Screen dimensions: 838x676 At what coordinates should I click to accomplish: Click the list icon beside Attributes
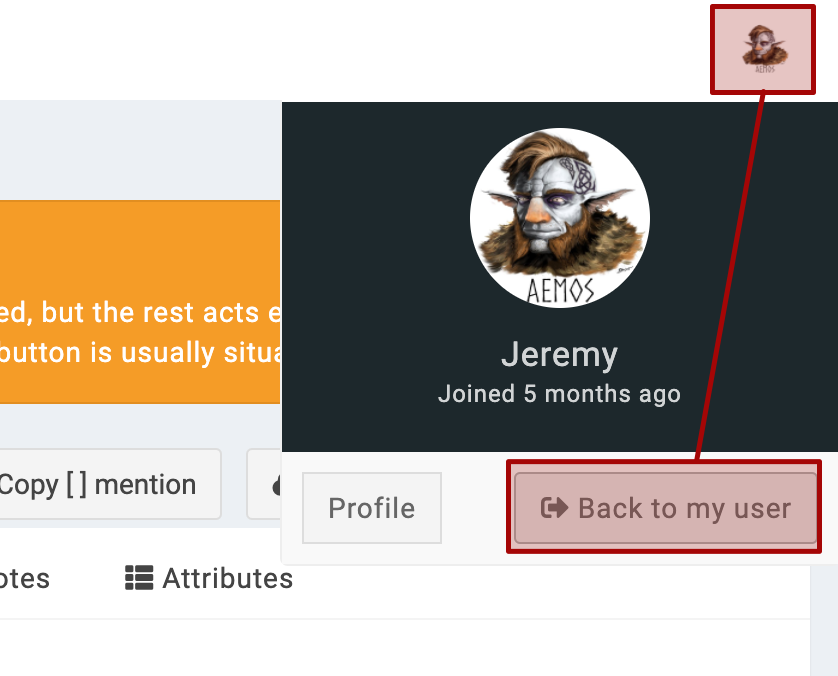point(139,578)
